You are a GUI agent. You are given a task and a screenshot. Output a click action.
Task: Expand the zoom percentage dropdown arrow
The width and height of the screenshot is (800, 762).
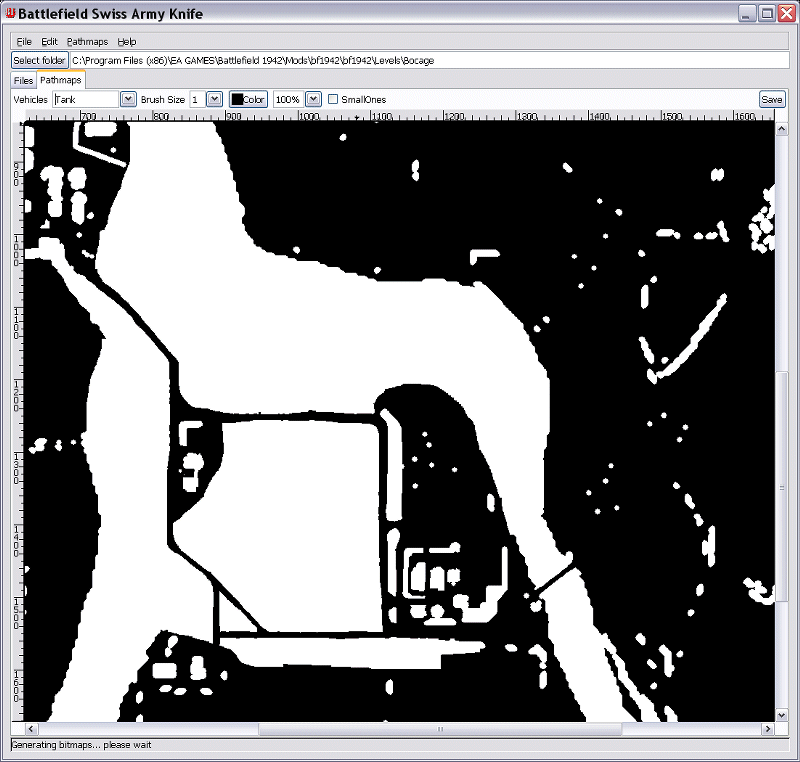(313, 99)
